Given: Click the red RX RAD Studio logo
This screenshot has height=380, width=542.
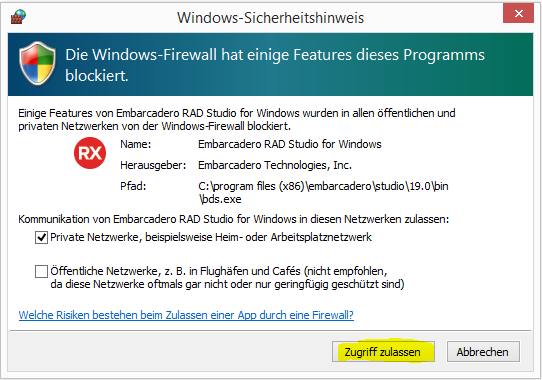Looking at the screenshot, I should click(90, 153).
